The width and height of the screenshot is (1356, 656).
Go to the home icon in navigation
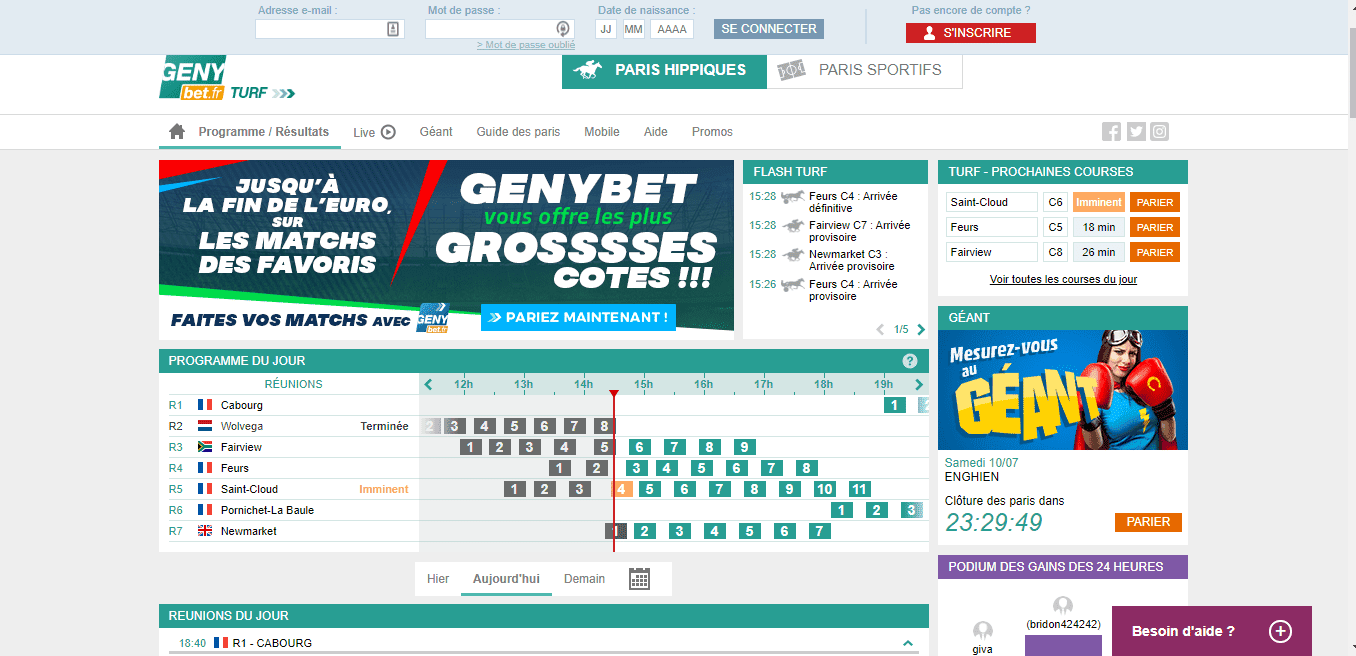click(x=177, y=132)
